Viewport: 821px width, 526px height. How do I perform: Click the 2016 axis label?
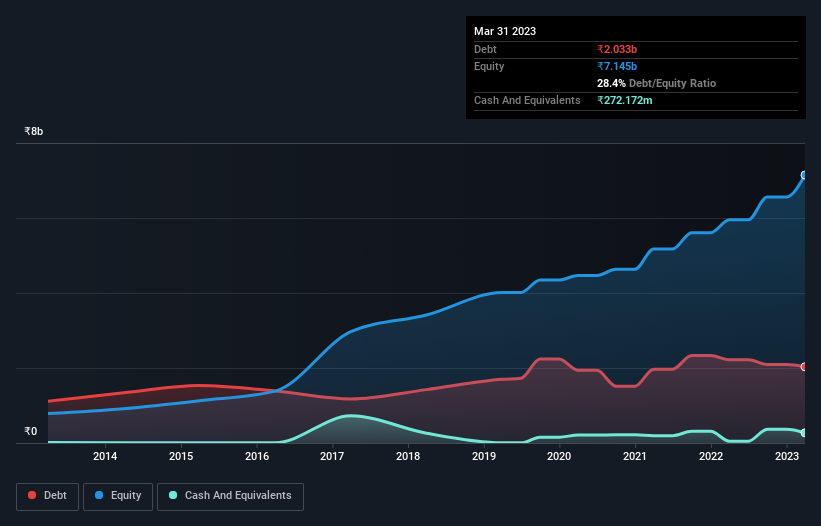tap(257, 456)
